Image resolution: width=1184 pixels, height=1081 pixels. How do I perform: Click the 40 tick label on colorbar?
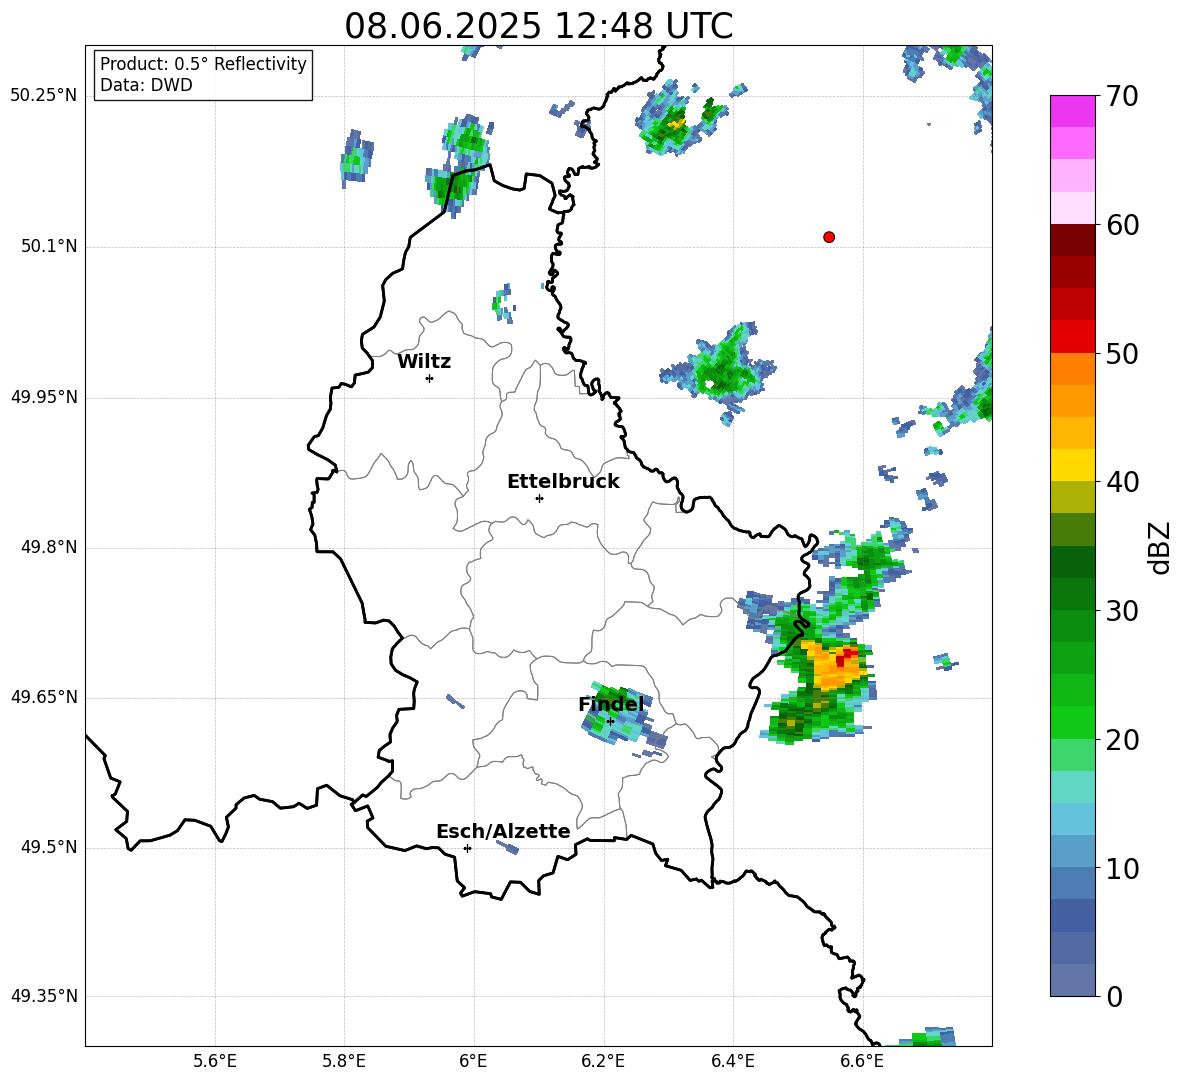(x=1122, y=482)
